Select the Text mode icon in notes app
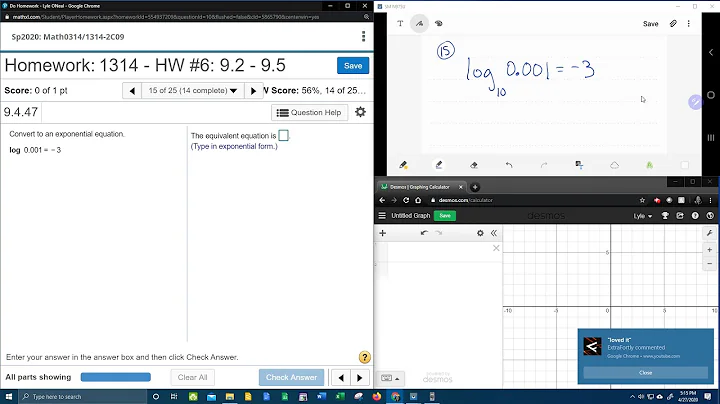Screen dimensions: 720x404 click(400, 23)
